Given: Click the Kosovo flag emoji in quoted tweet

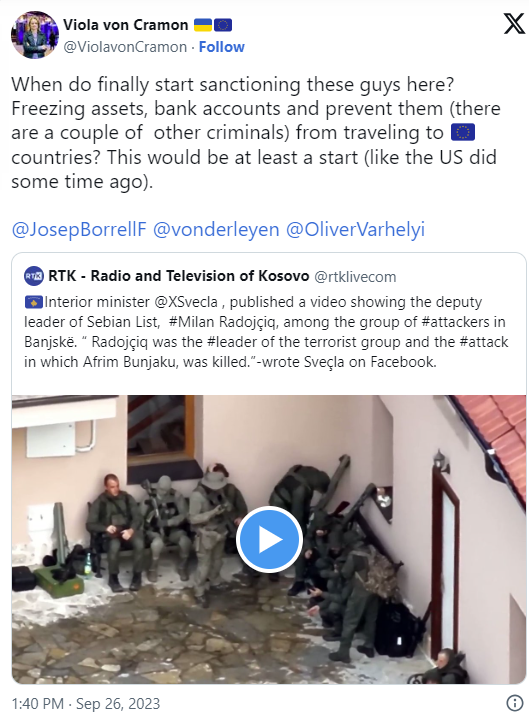Looking at the screenshot, I should click(34, 302).
